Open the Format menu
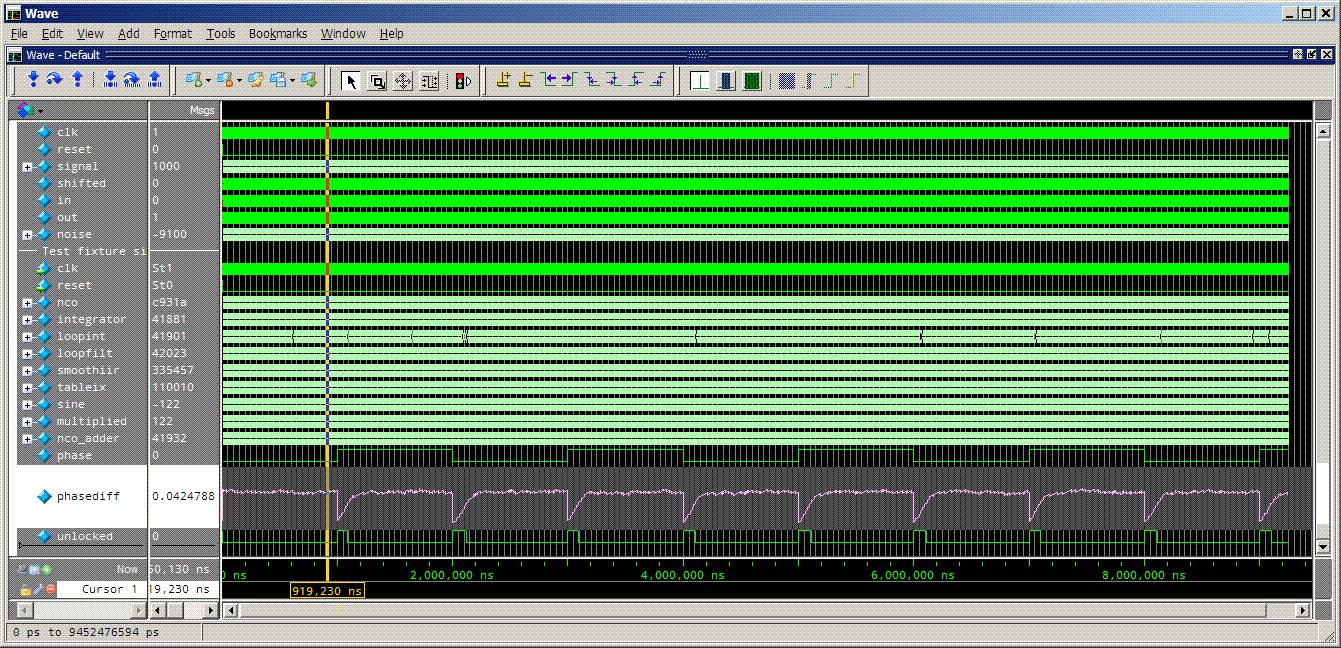Screen dimensions: 1341x648 pyautogui.click(x=172, y=33)
